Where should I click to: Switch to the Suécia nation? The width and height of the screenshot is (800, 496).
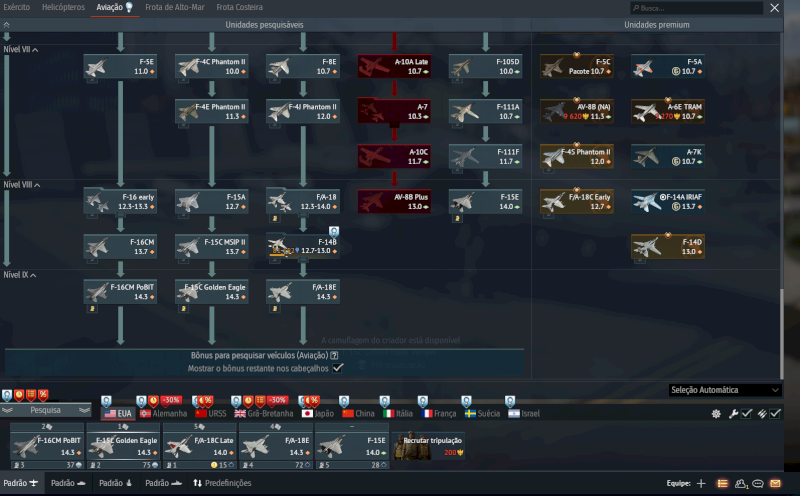[x=482, y=413]
